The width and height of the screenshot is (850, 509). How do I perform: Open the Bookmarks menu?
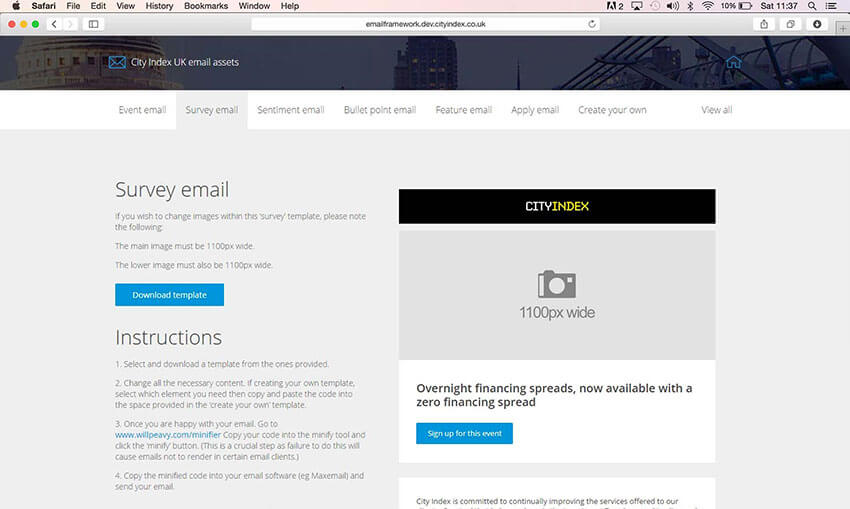(206, 6)
